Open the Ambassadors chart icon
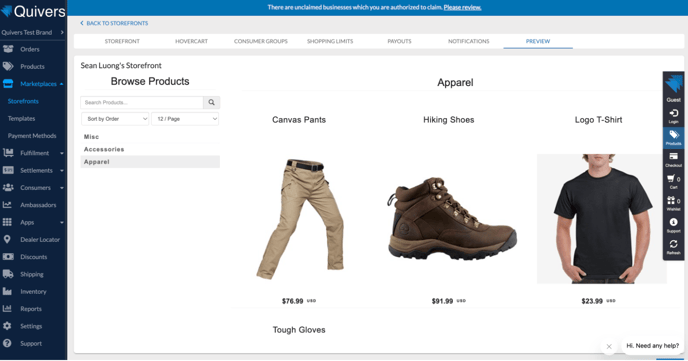Screen dimensions: 688x361 click(x=7, y=205)
